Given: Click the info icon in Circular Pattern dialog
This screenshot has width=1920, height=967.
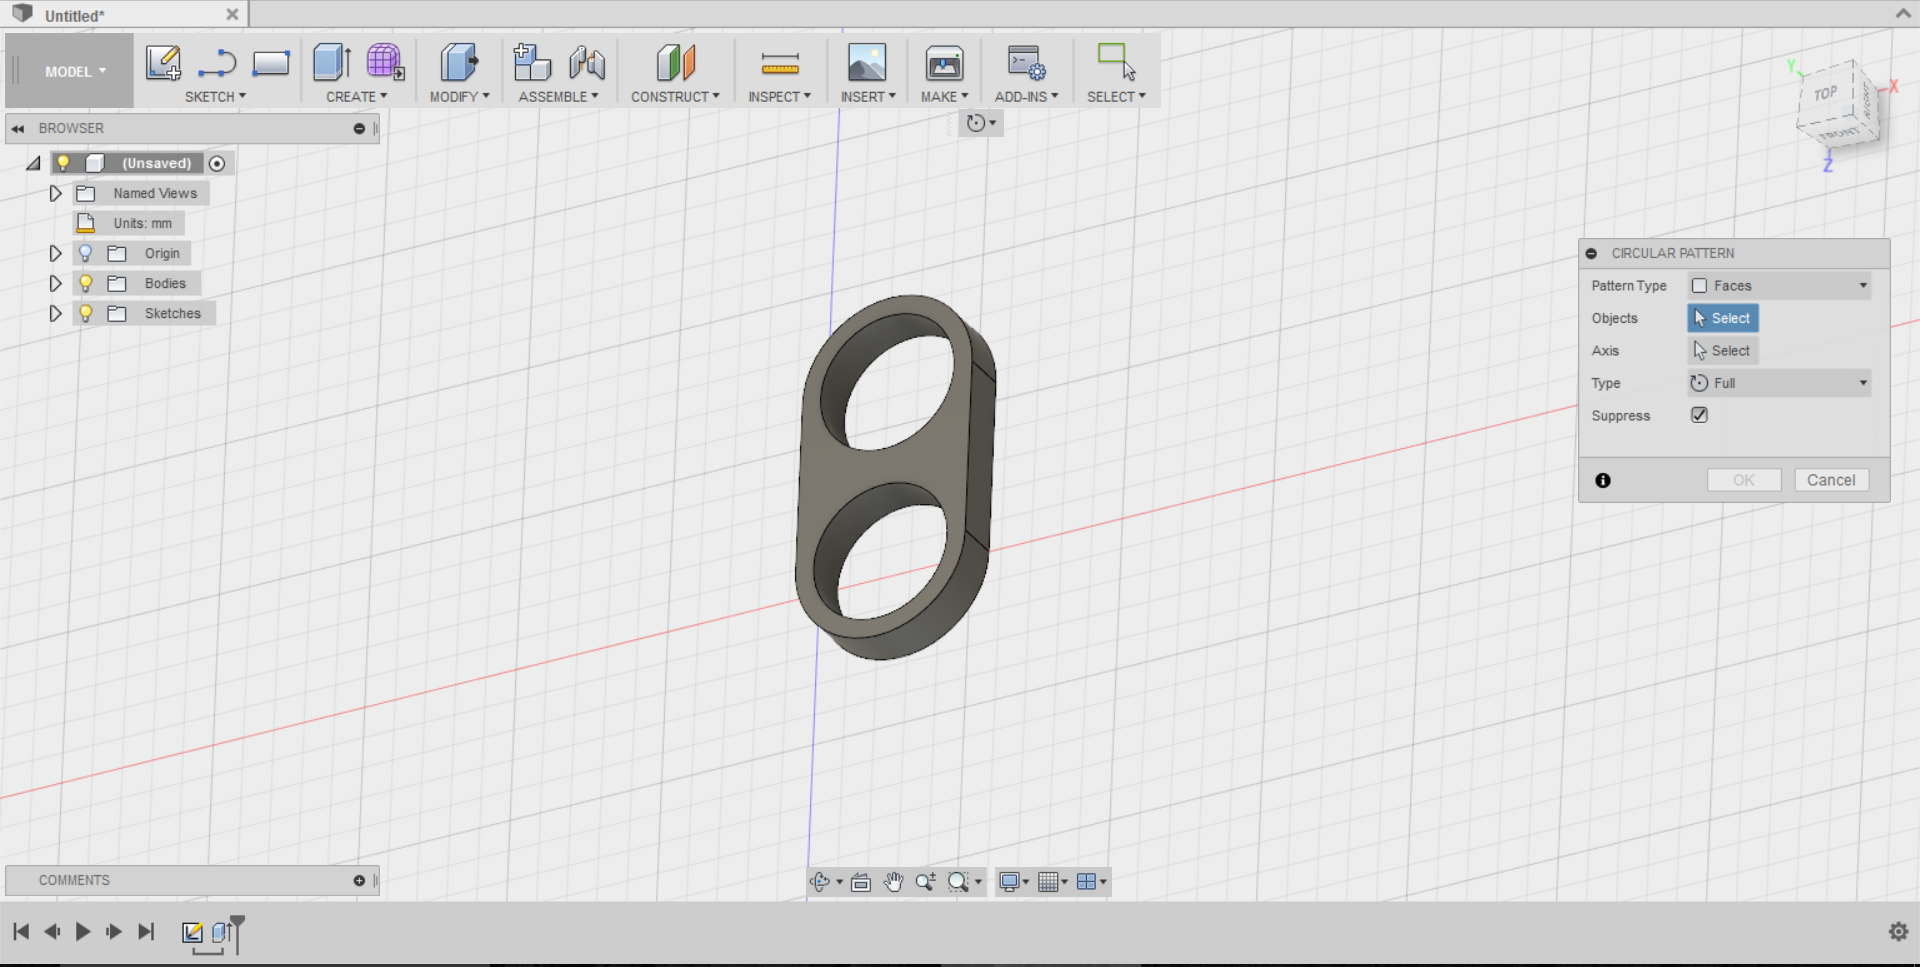Looking at the screenshot, I should (1603, 481).
